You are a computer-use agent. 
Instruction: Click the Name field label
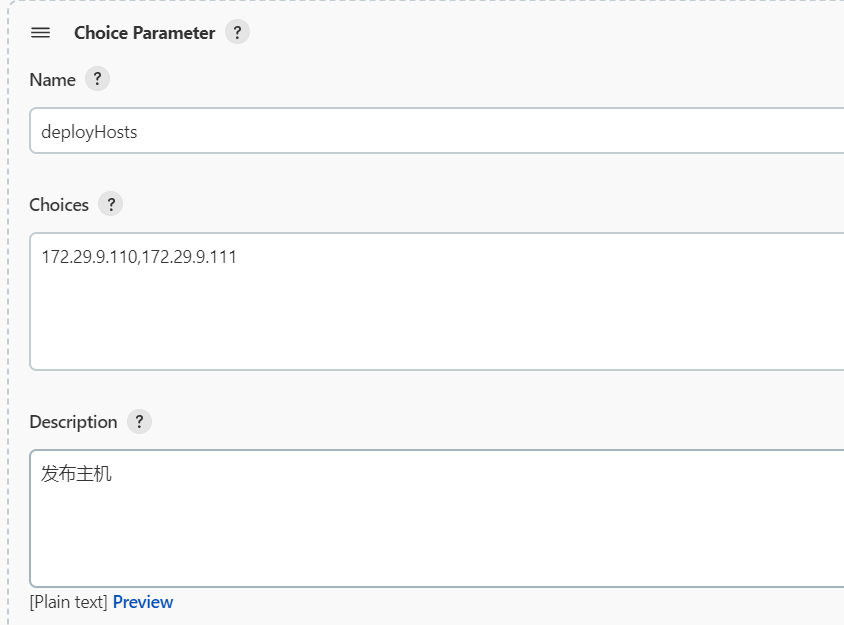pos(52,80)
